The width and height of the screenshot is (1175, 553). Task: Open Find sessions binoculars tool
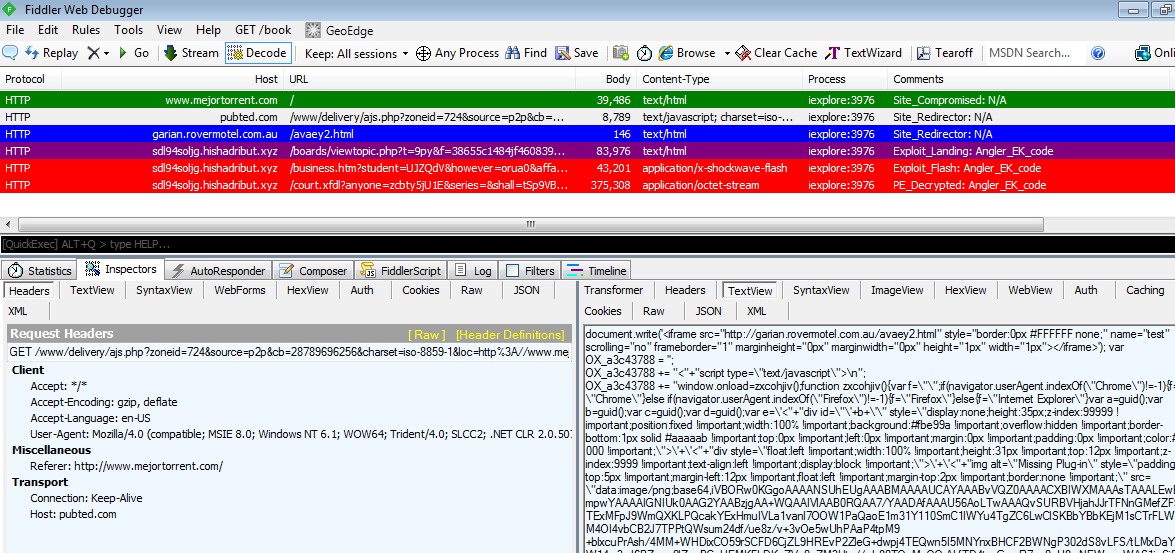[x=526, y=53]
